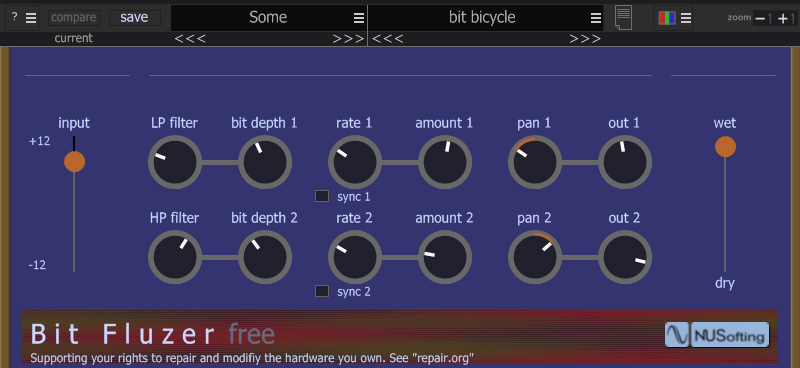The width and height of the screenshot is (800, 368).
Task: Click the current label under compare
Action: 74,38
